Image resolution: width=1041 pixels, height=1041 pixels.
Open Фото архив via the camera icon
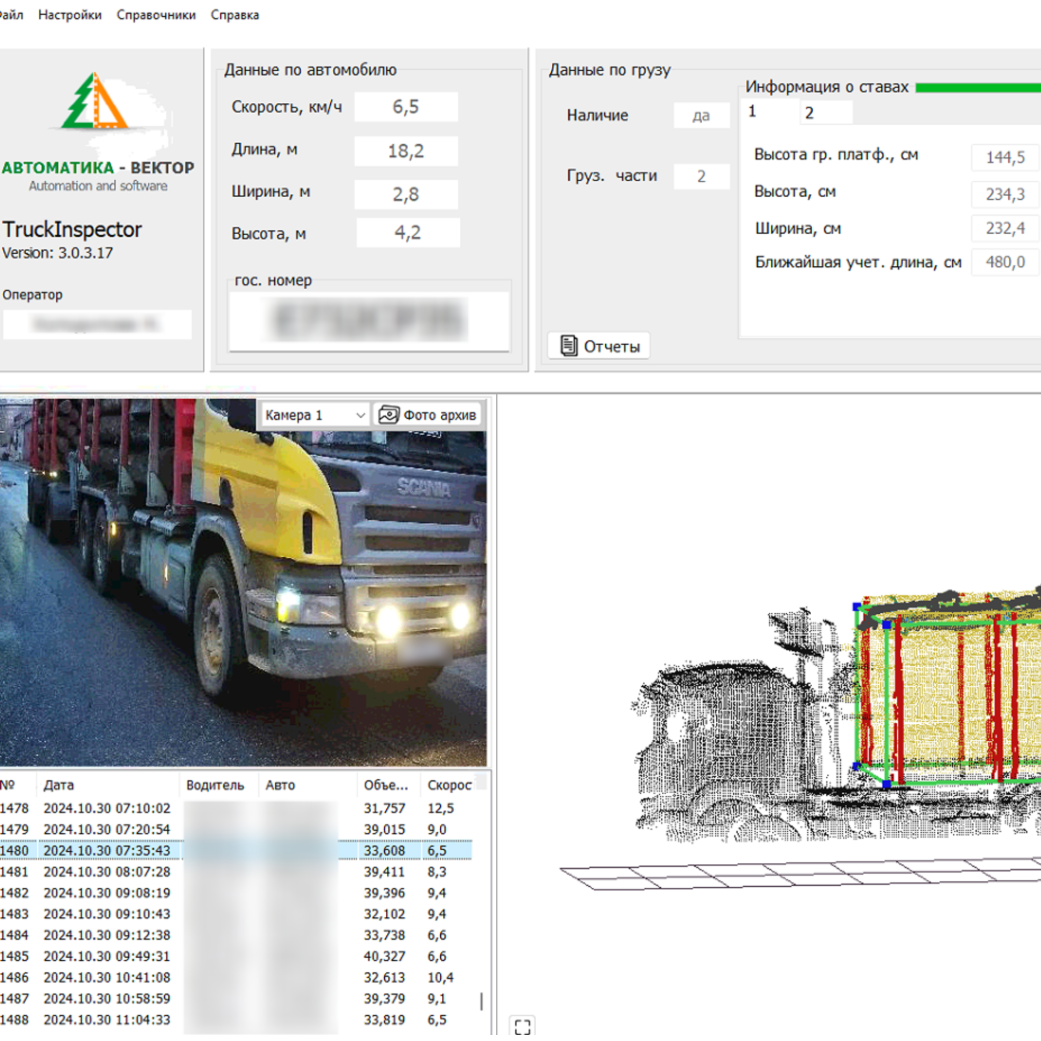coord(389,415)
